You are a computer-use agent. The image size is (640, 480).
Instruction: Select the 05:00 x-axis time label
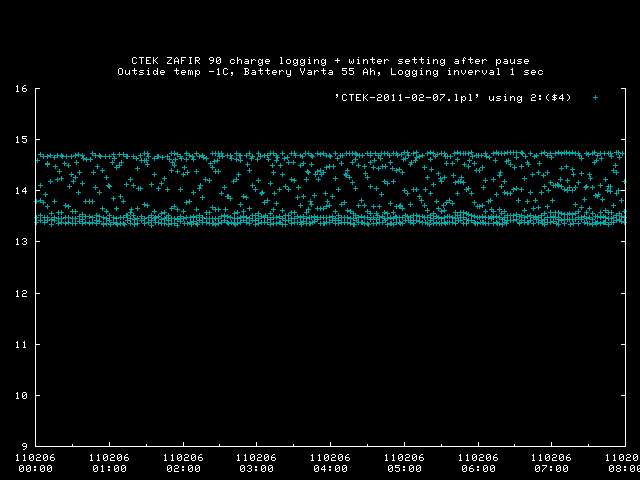pyautogui.click(x=403, y=468)
